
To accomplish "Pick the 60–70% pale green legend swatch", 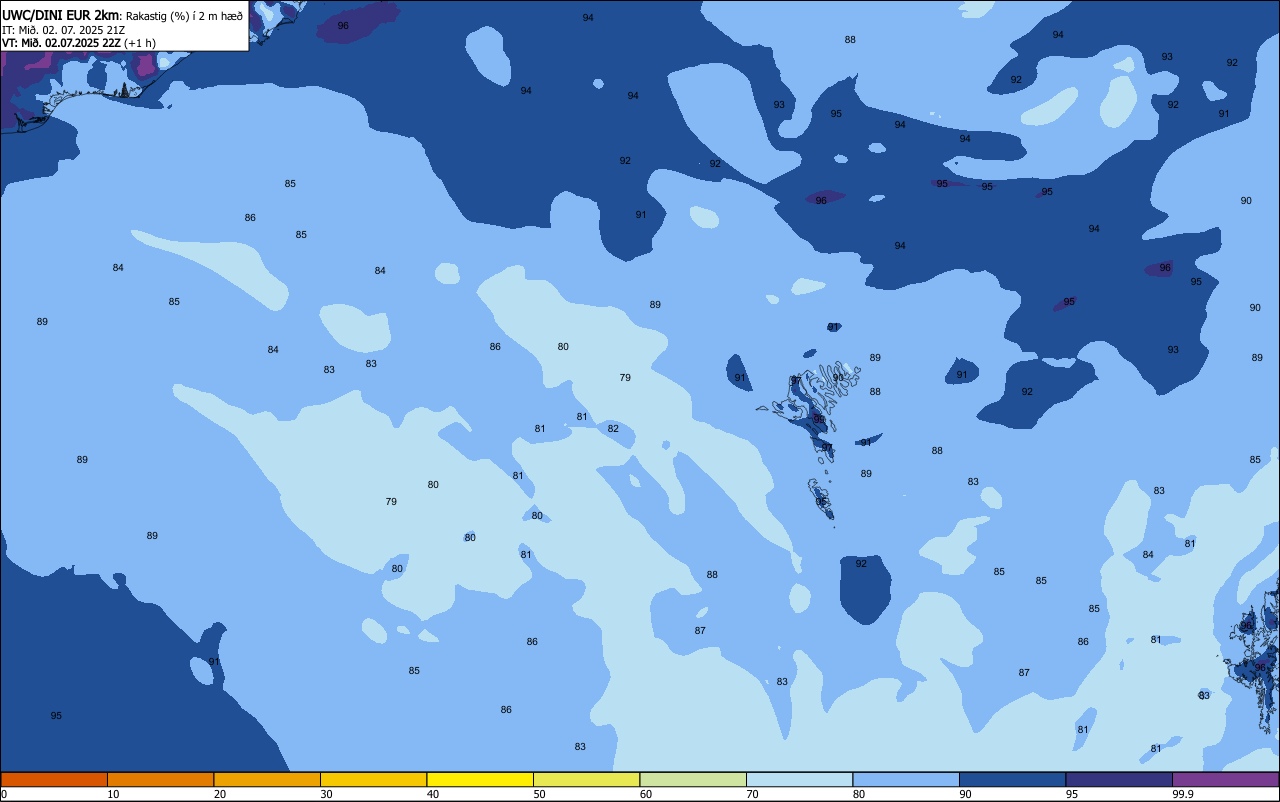I will [x=693, y=779].
